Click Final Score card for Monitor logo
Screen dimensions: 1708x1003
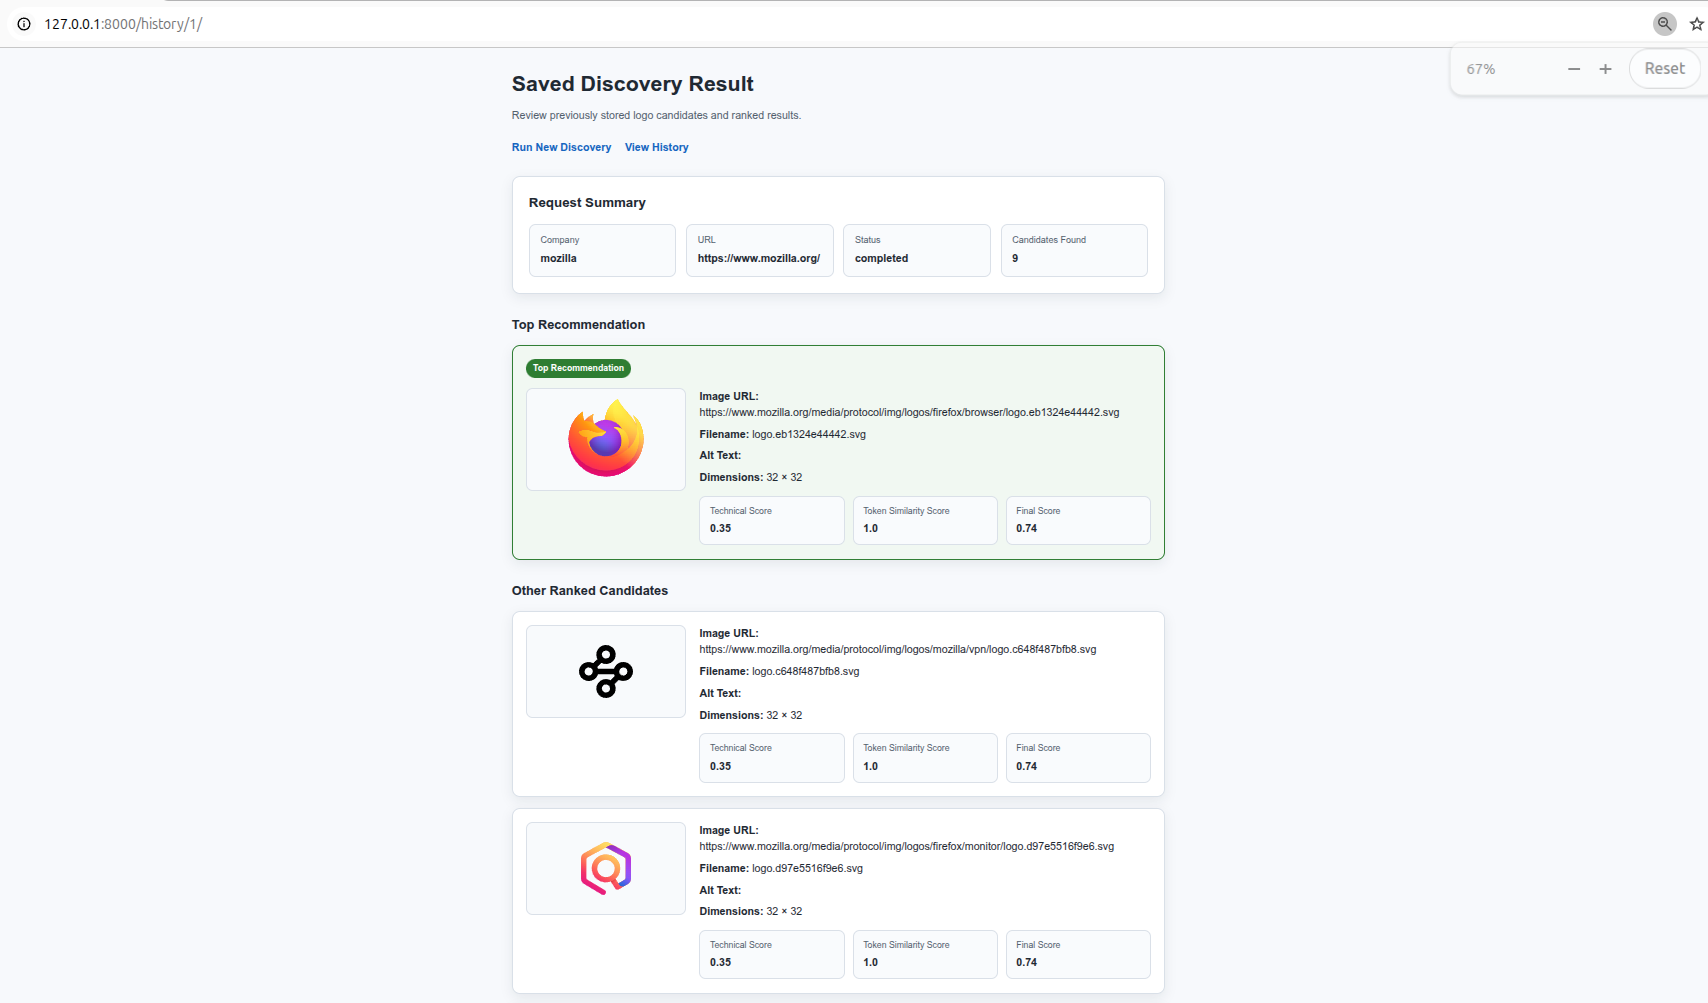pos(1078,954)
